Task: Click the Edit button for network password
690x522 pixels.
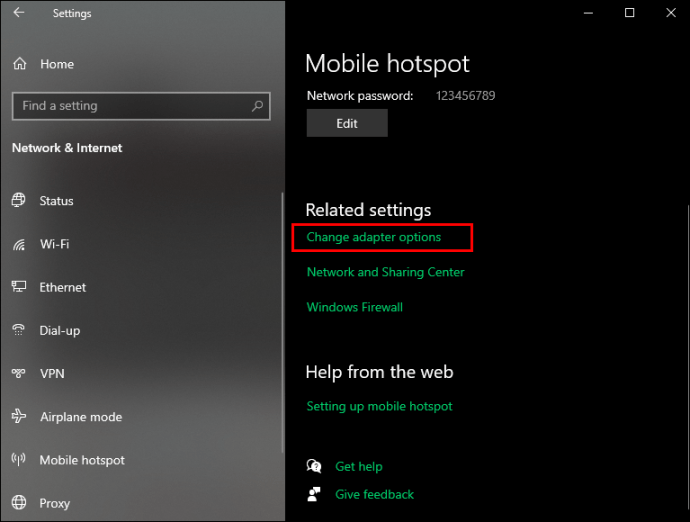Action: point(347,123)
